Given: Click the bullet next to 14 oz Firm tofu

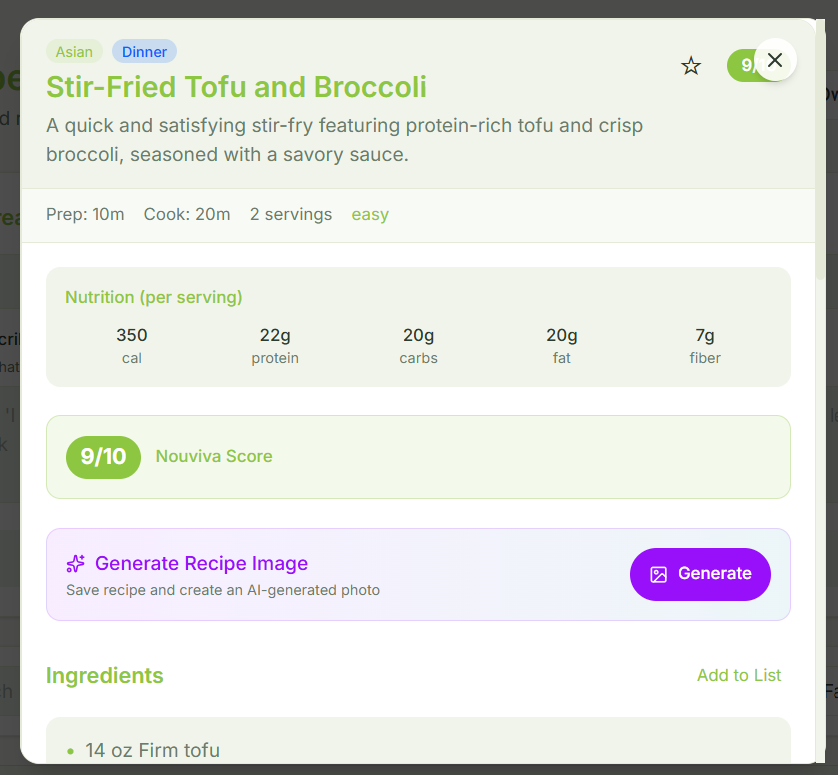Looking at the screenshot, I should coord(70,749).
